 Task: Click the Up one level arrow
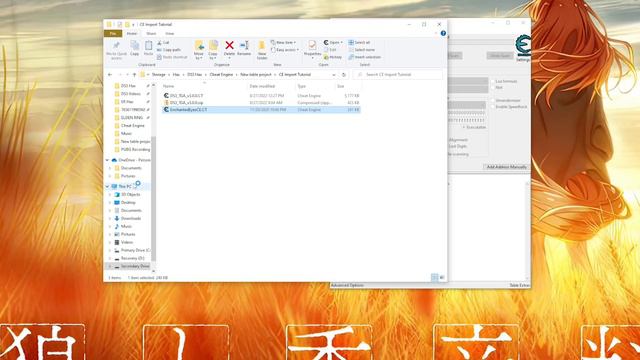[x=134, y=75]
